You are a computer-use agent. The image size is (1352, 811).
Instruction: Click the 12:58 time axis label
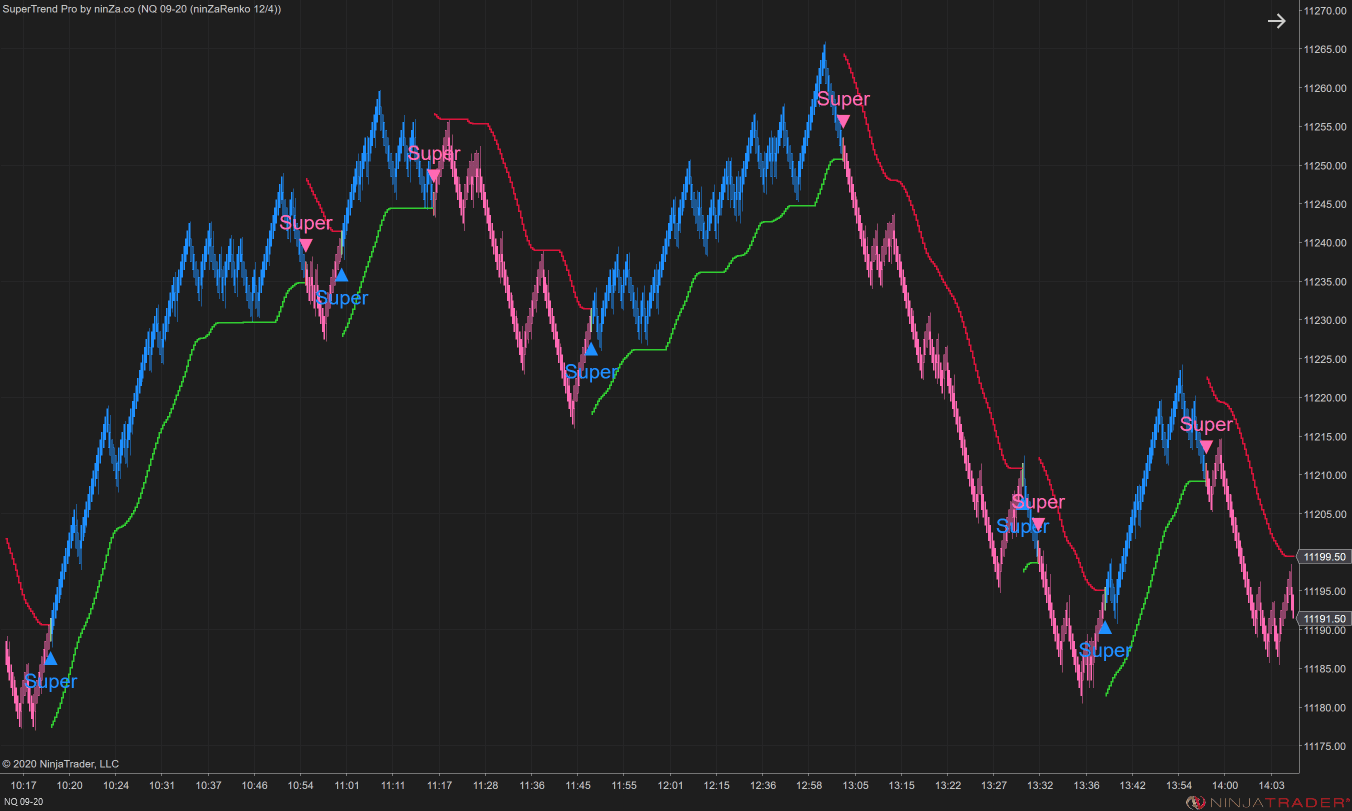pyautogui.click(x=809, y=785)
